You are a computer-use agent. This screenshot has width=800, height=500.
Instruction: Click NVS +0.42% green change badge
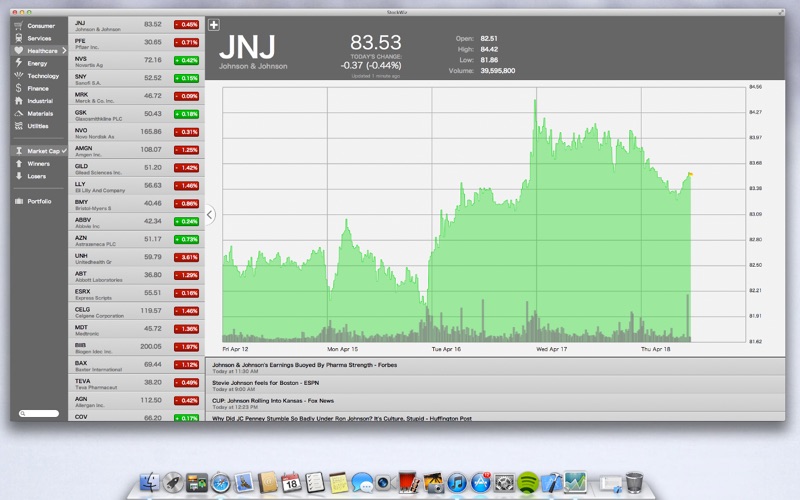(x=187, y=60)
